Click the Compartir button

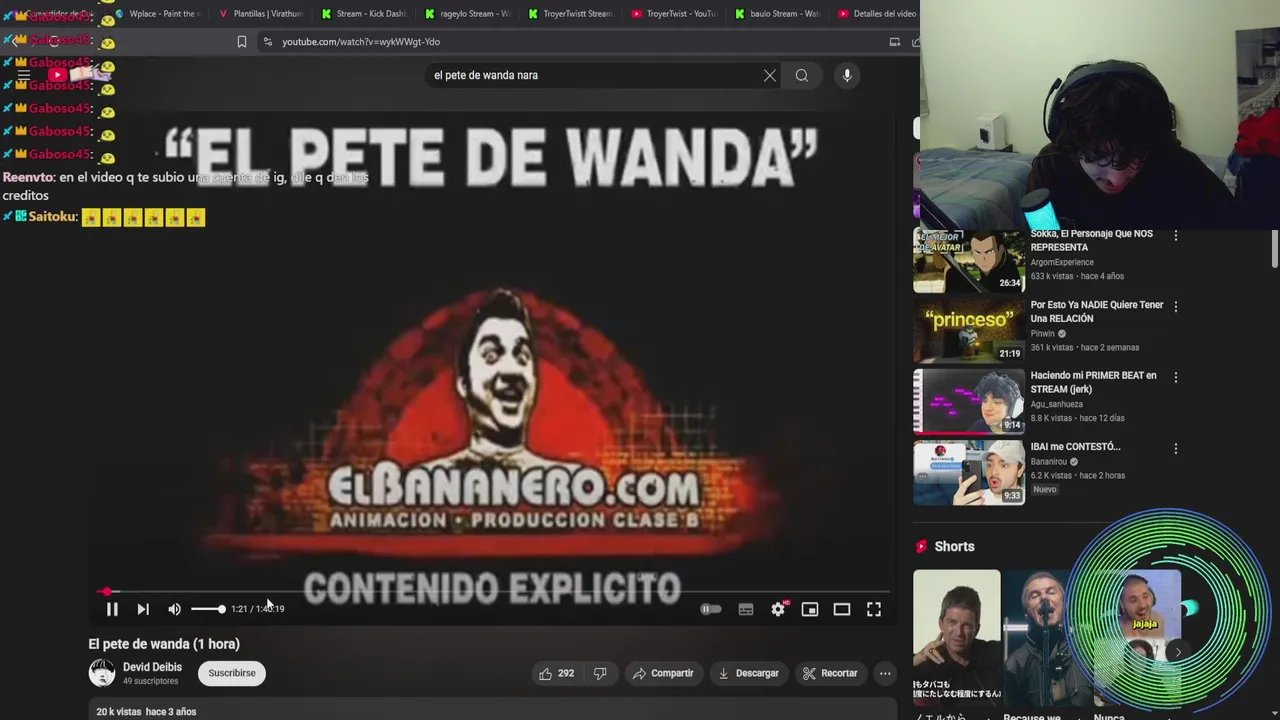tap(663, 673)
